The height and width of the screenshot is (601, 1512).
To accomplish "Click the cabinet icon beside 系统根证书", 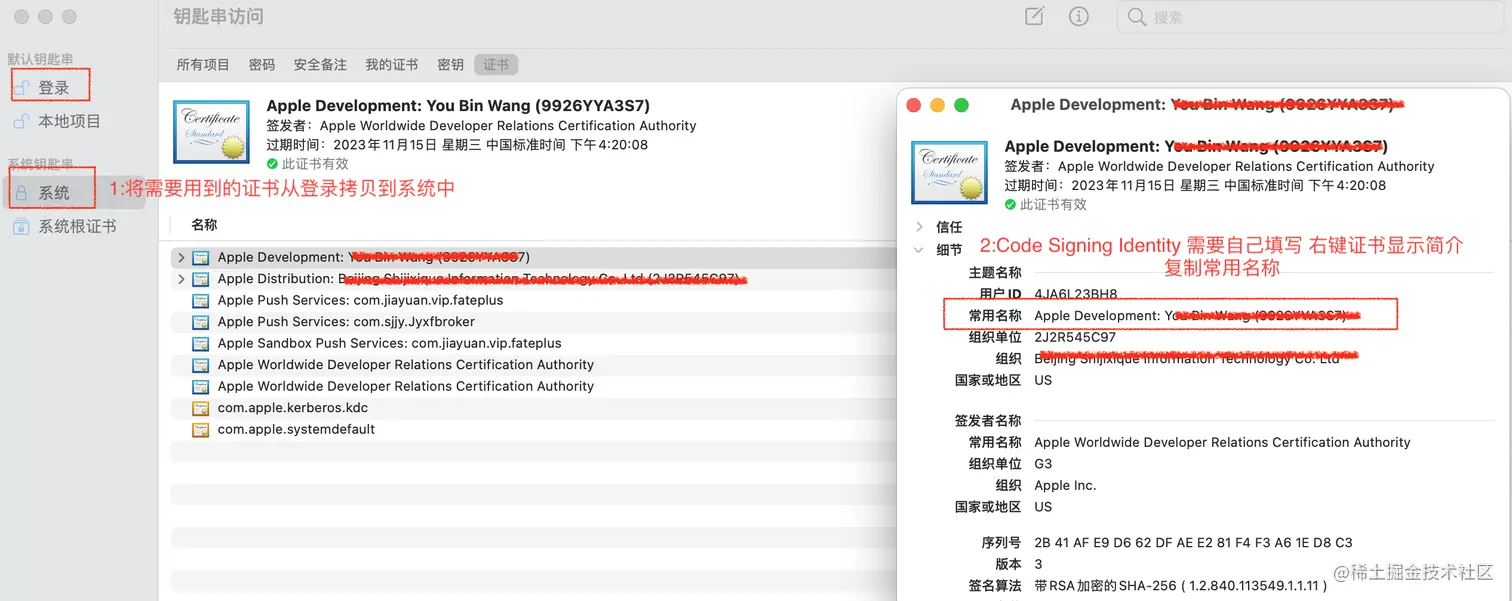I will pos(21,226).
